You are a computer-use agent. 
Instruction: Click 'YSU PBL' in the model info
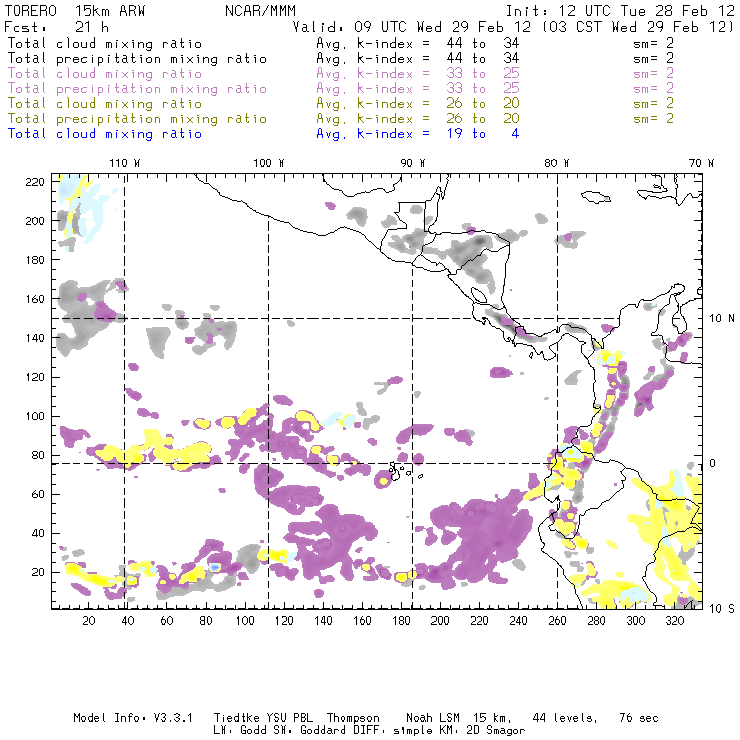pos(290,718)
